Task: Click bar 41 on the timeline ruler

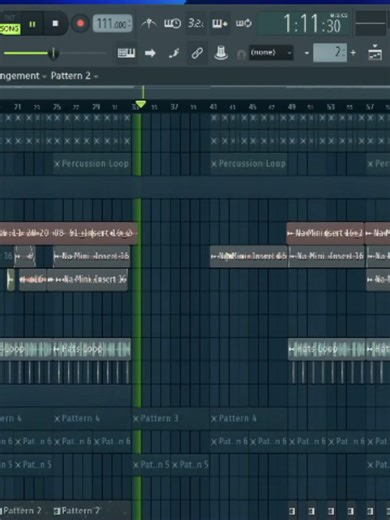Action: 213,107
